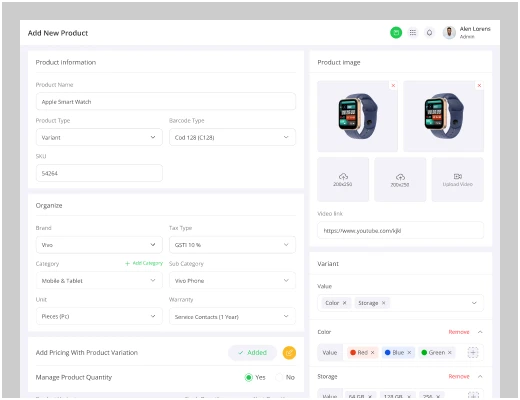
Task: Click the Added pricing button
Action: [x=252, y=353]
